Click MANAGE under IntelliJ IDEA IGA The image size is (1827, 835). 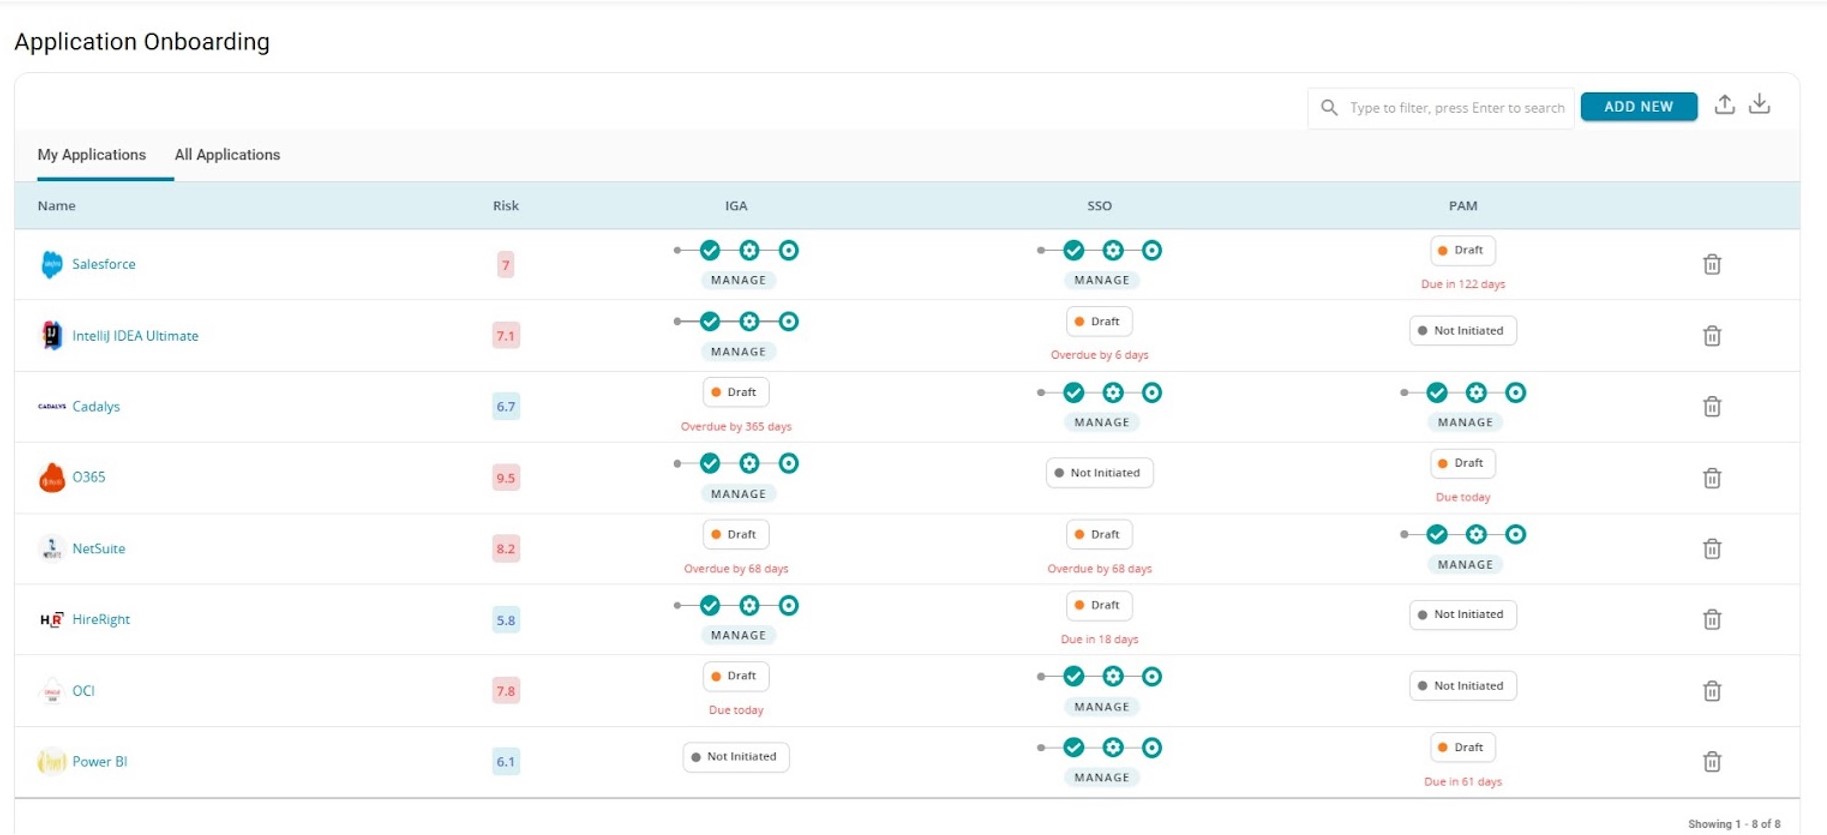pos(738,351)
